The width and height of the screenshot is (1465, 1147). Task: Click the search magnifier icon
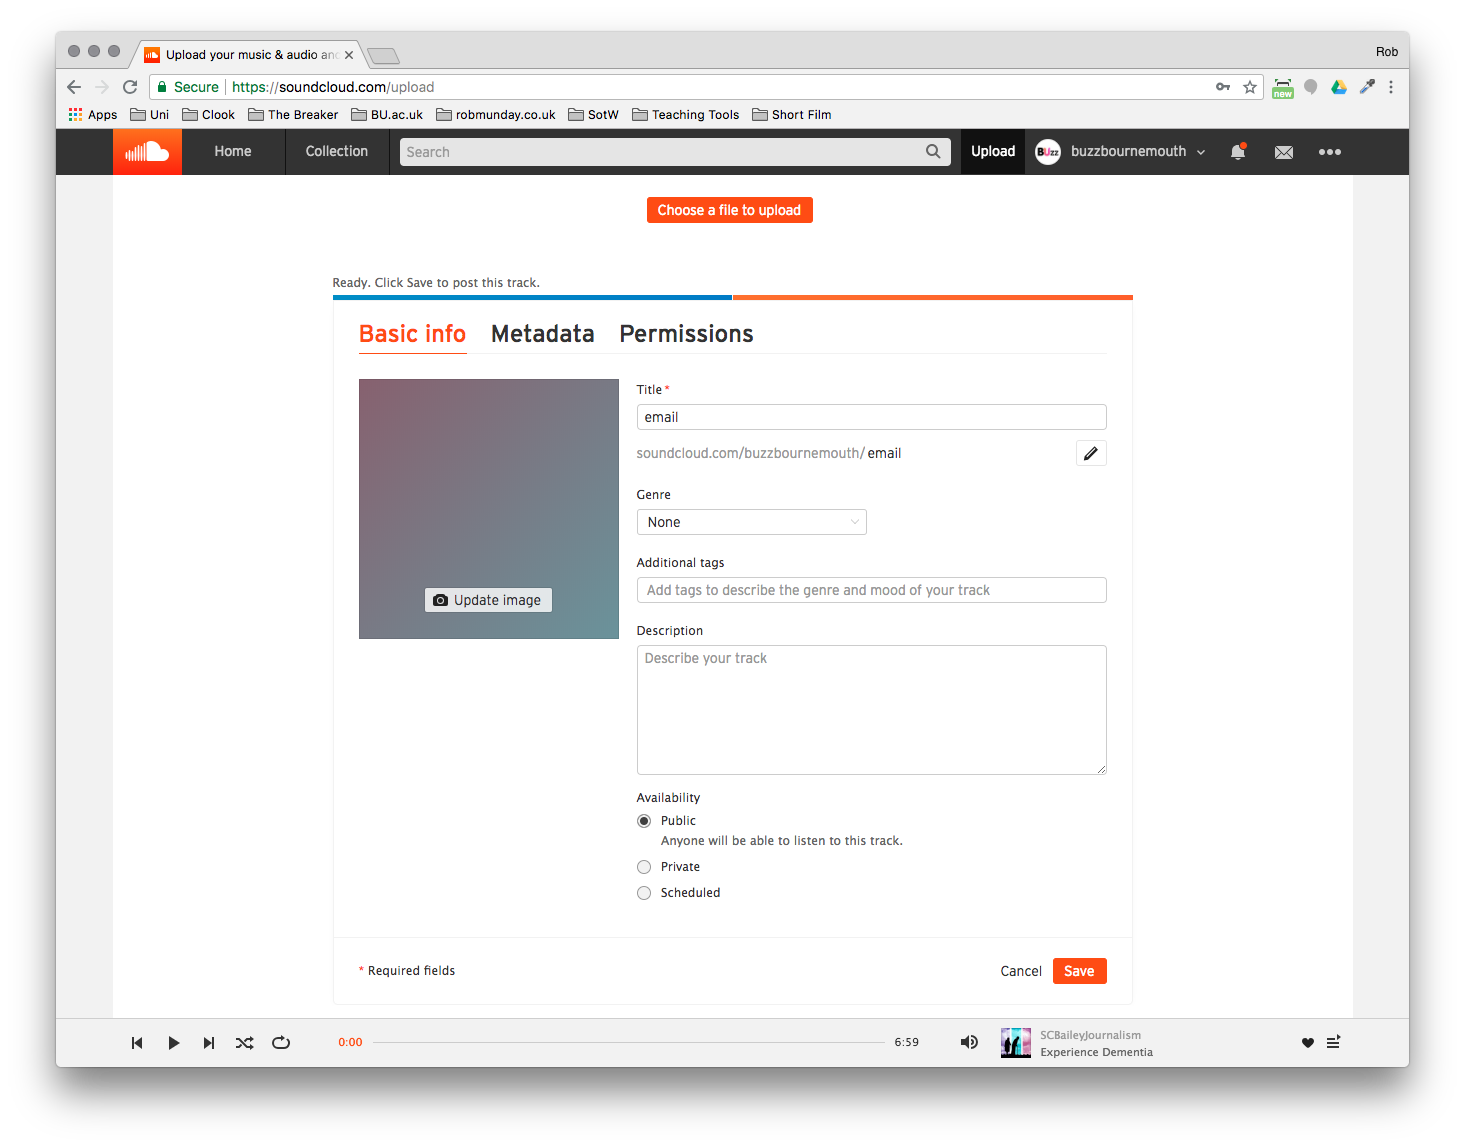pyautogui.click(x=933, y=152)
